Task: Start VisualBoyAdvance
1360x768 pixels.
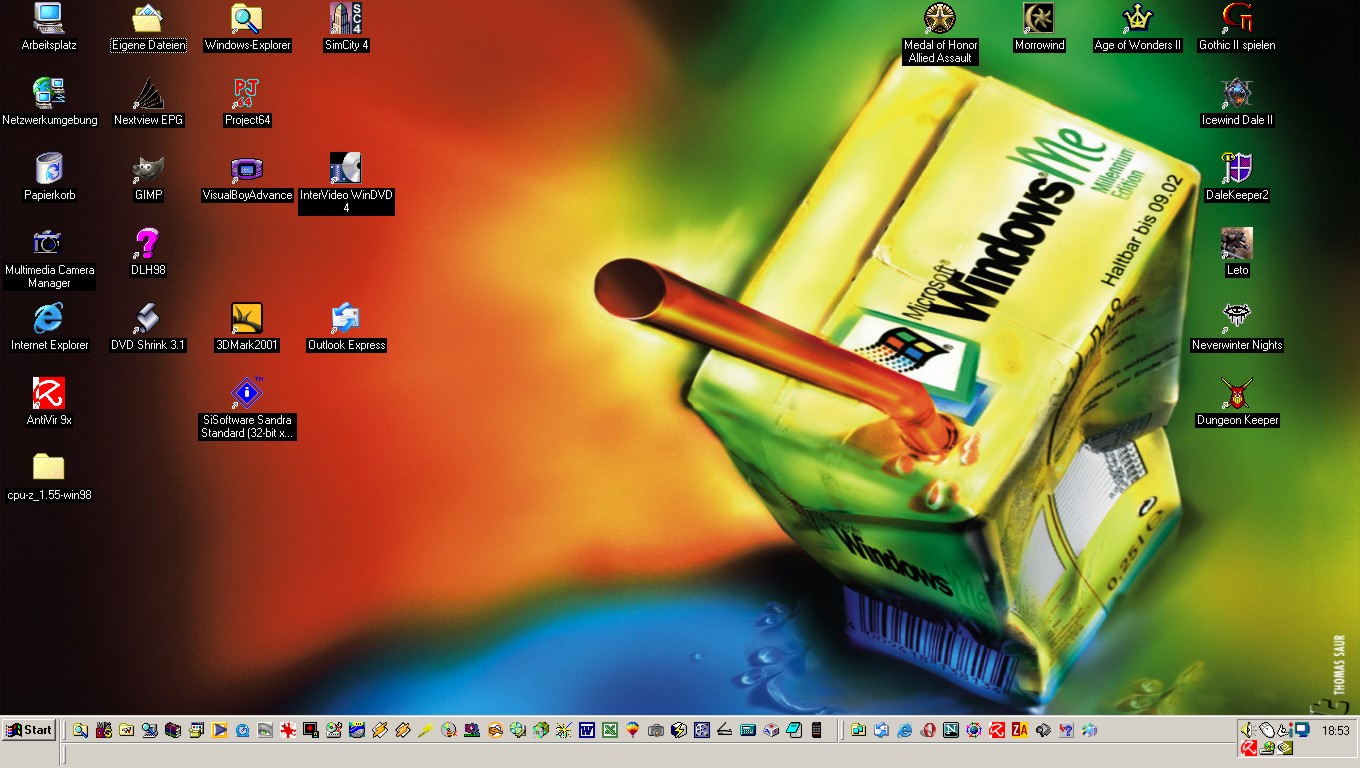Action: [x=246, y=170]
